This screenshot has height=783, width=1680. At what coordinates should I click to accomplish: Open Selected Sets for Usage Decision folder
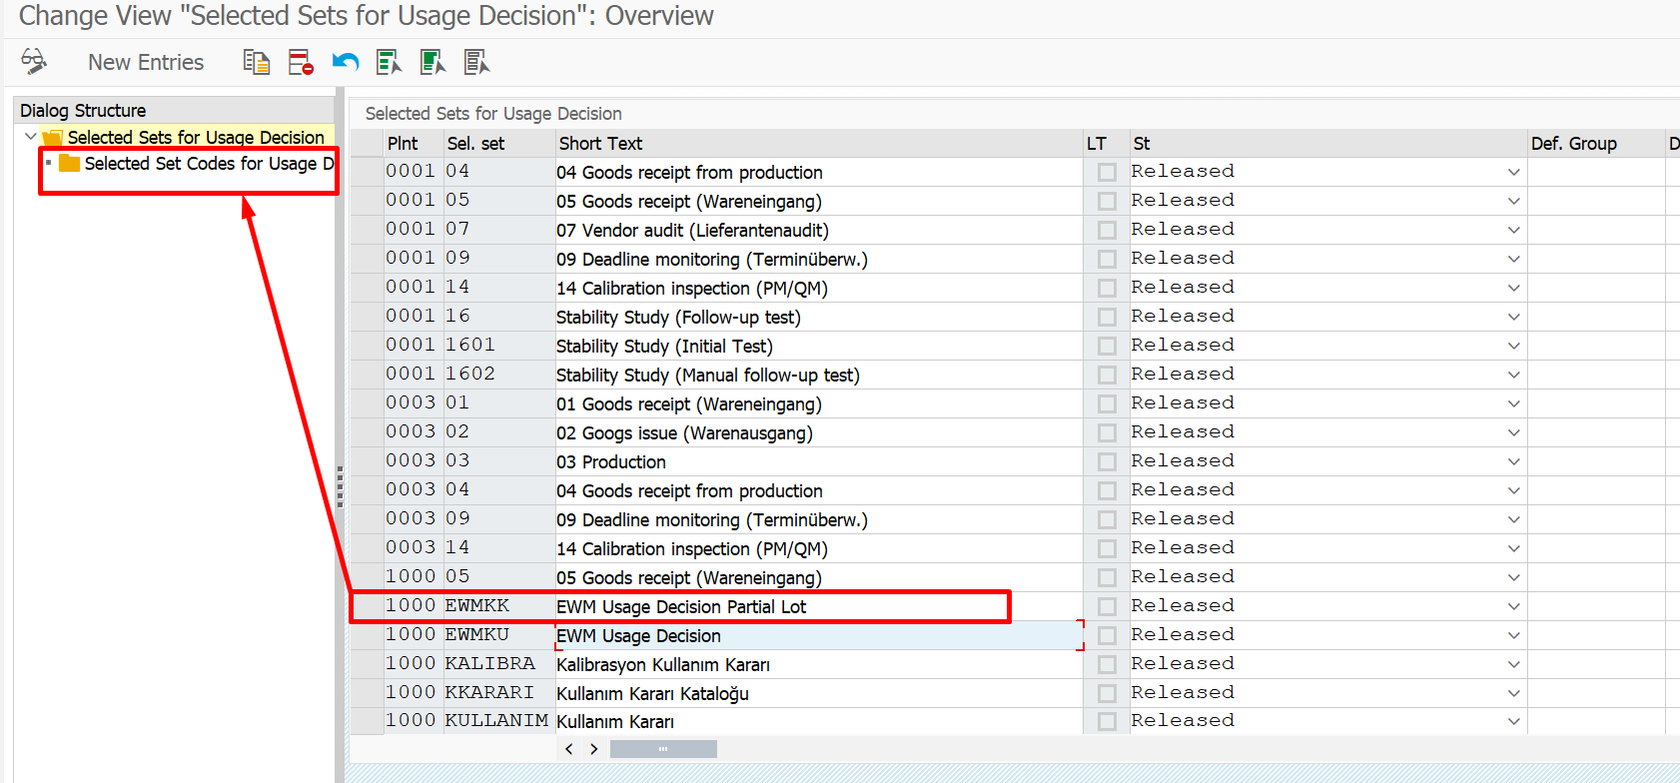(53, 137)
